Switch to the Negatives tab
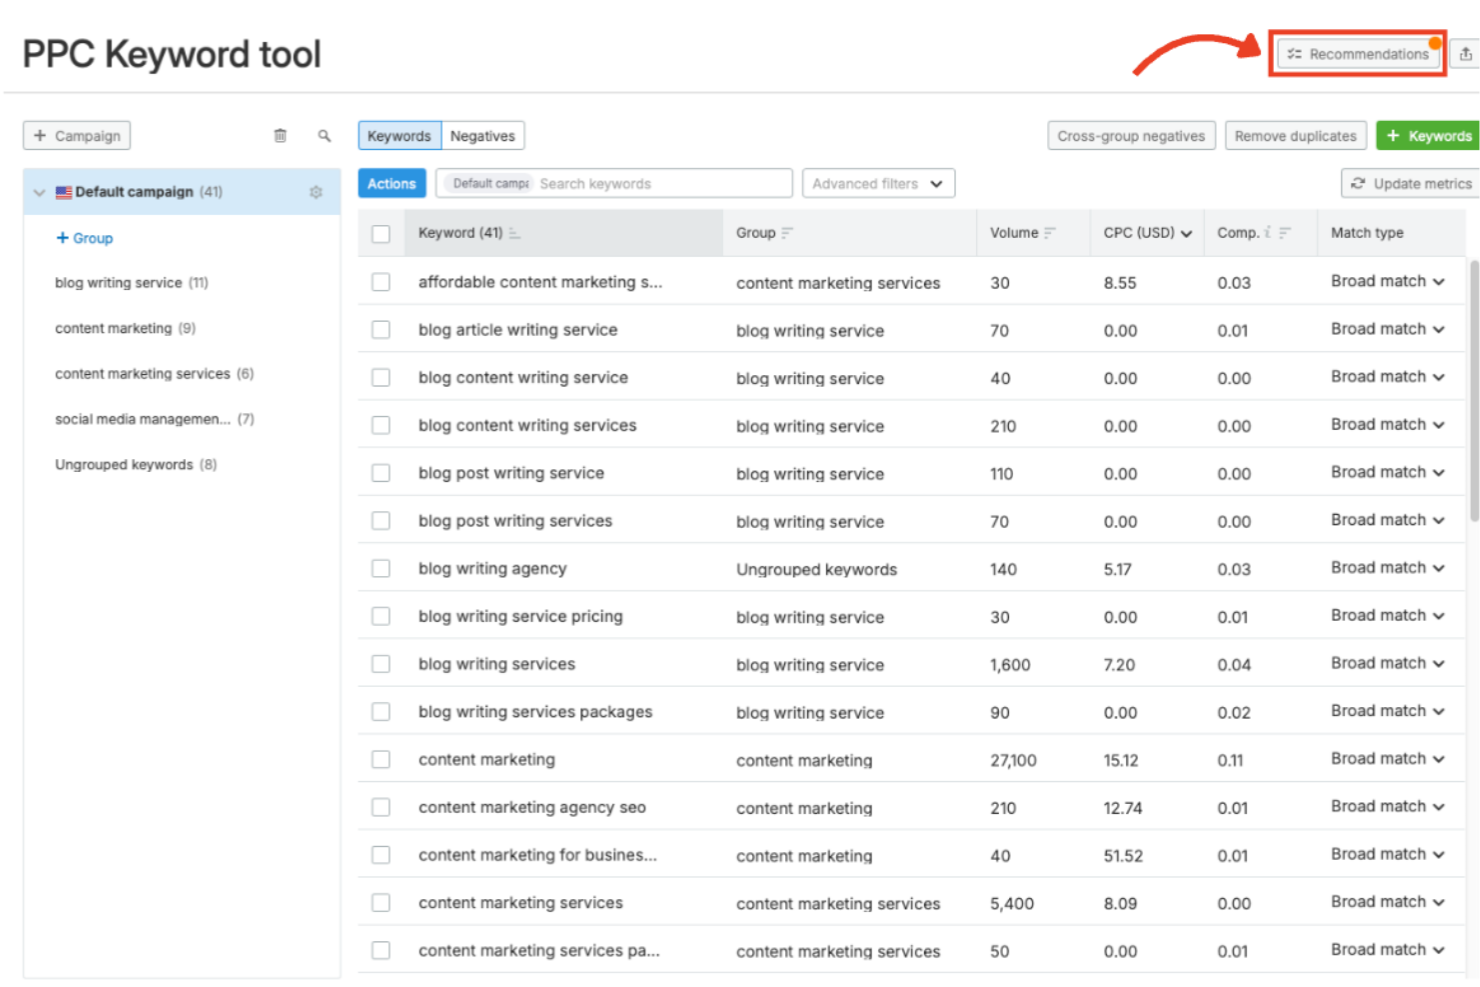 coord(483,136)
